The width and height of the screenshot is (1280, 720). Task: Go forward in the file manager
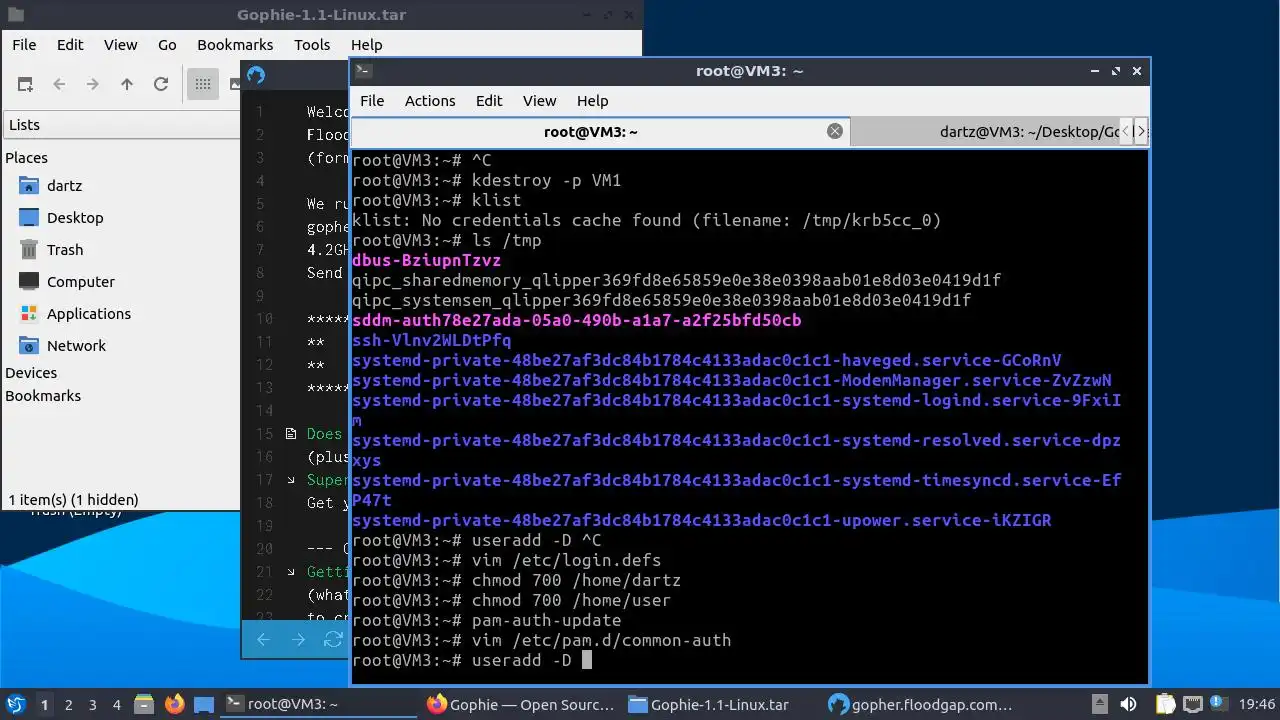[93, 84]
